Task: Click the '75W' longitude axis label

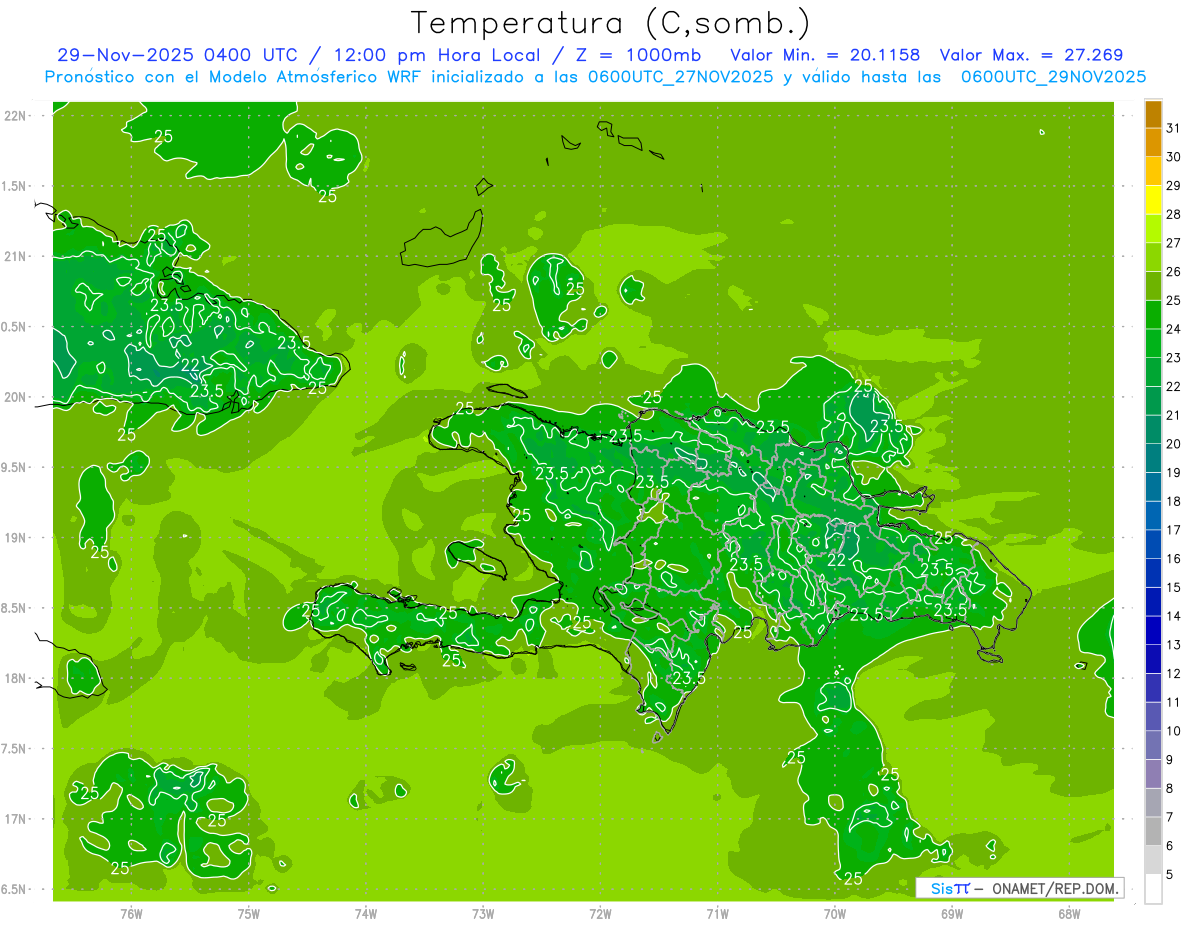Action: [248, 913]
